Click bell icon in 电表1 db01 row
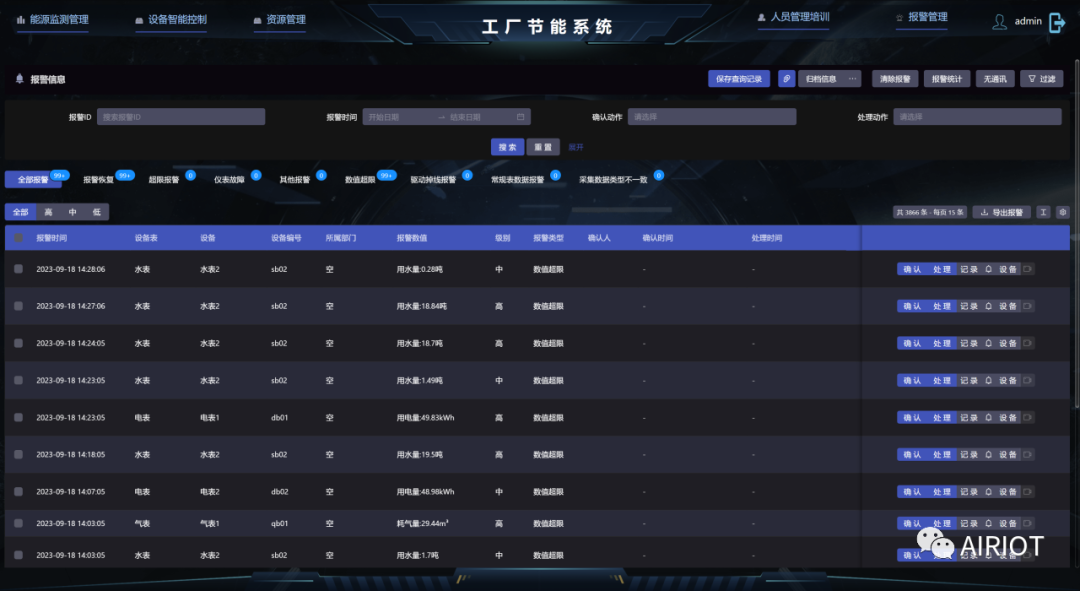Viewport: 1080px width, 591px height. point(988,418)
